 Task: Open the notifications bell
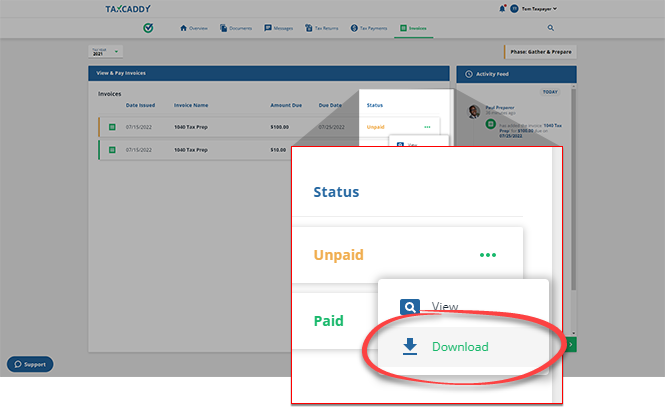pos(502,8)
